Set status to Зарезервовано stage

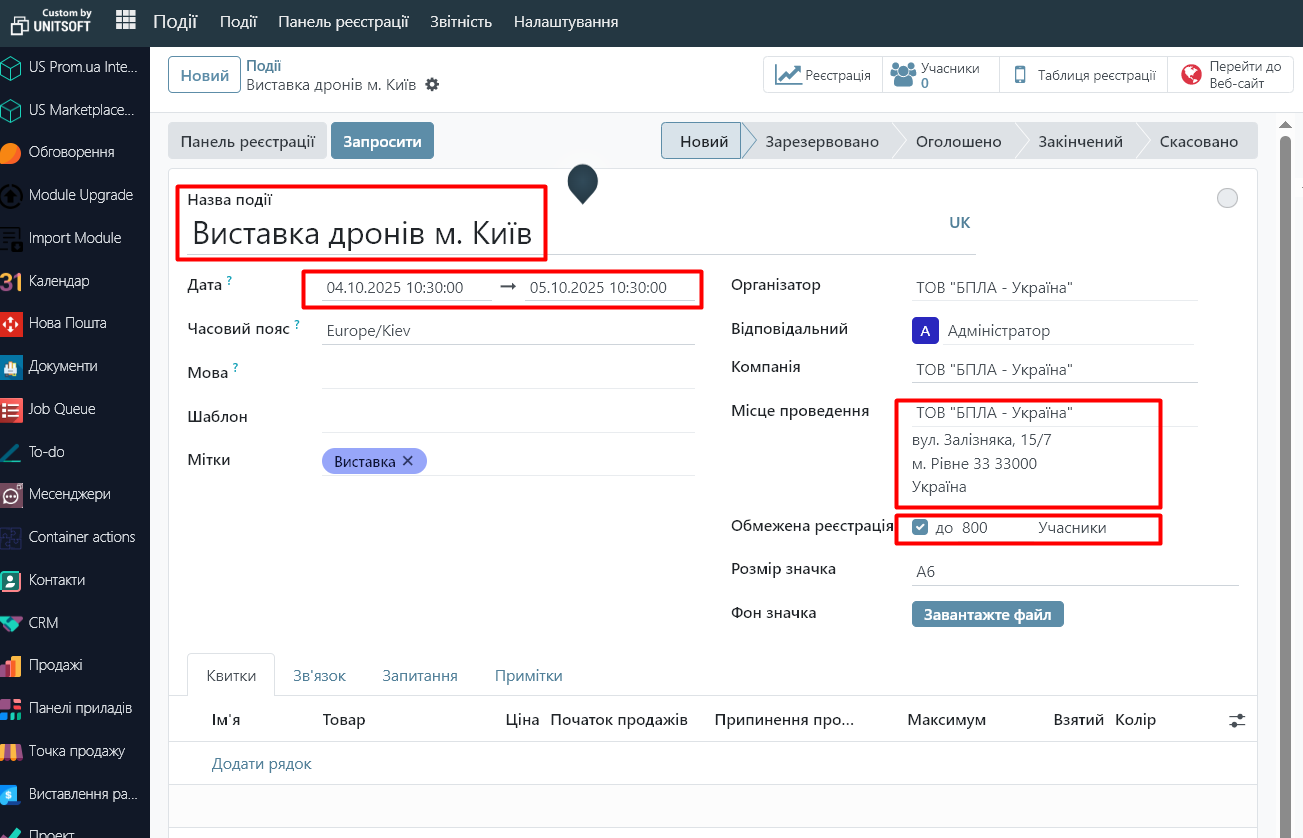click(x=821, y=142)
